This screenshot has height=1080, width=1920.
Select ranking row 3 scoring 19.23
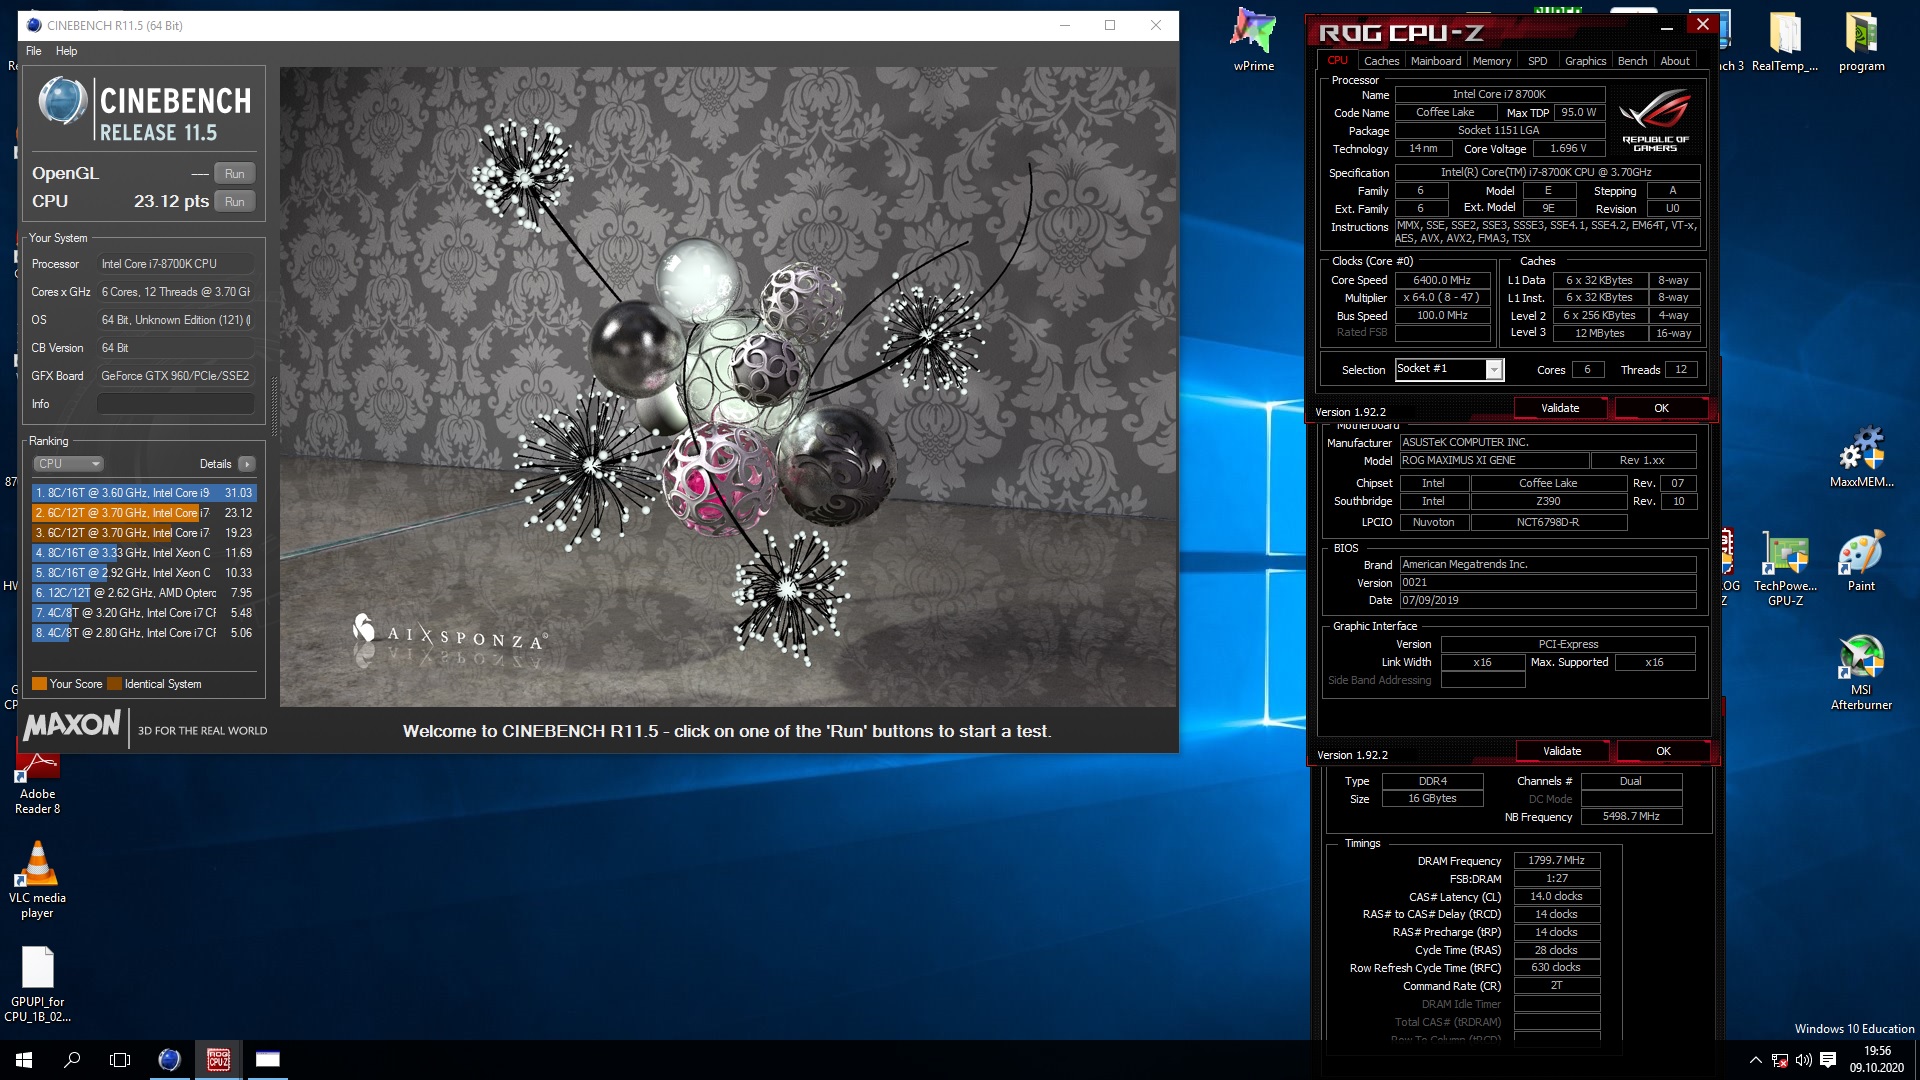144,533
